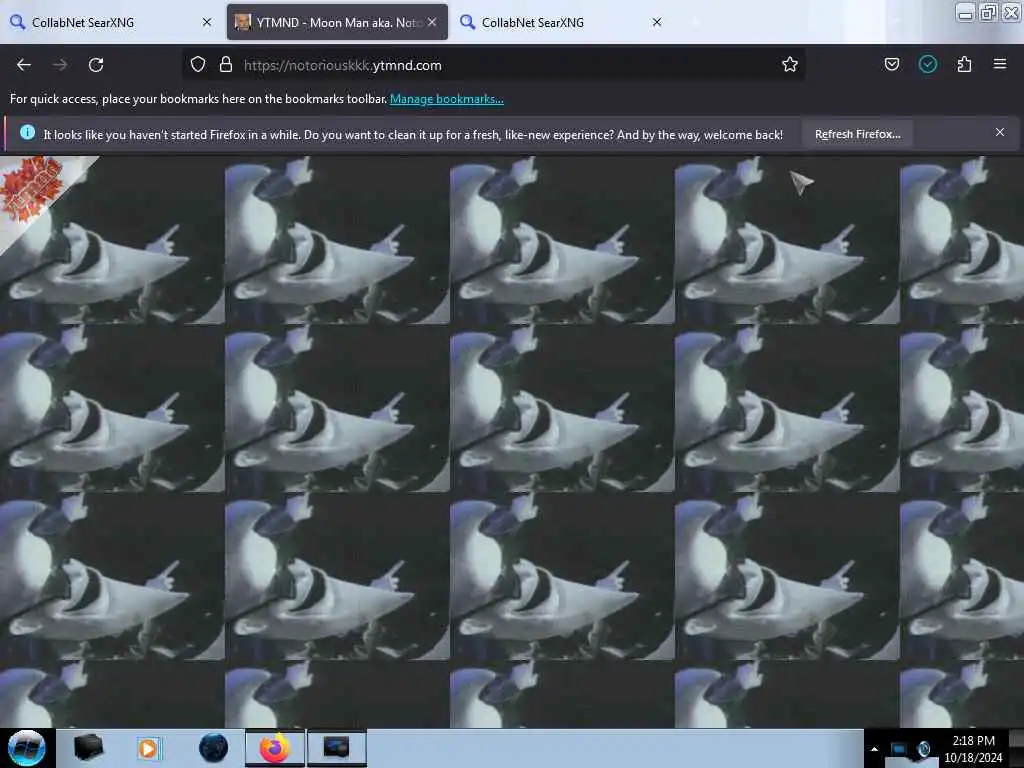Close the first CollabNet SearXNG tab
Viewport: 1024px width, 768px height.
pyautogui.click(x=207, y=22)
